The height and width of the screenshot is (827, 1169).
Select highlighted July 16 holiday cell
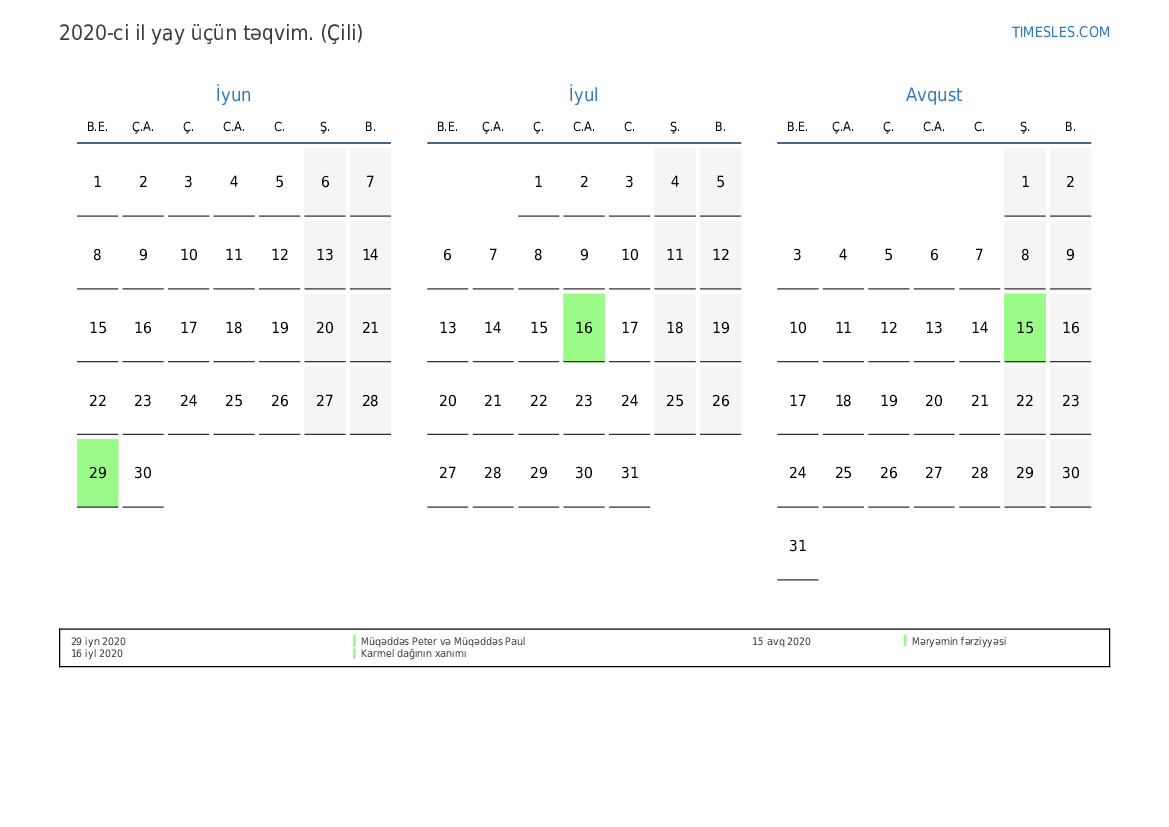point(584,327)
